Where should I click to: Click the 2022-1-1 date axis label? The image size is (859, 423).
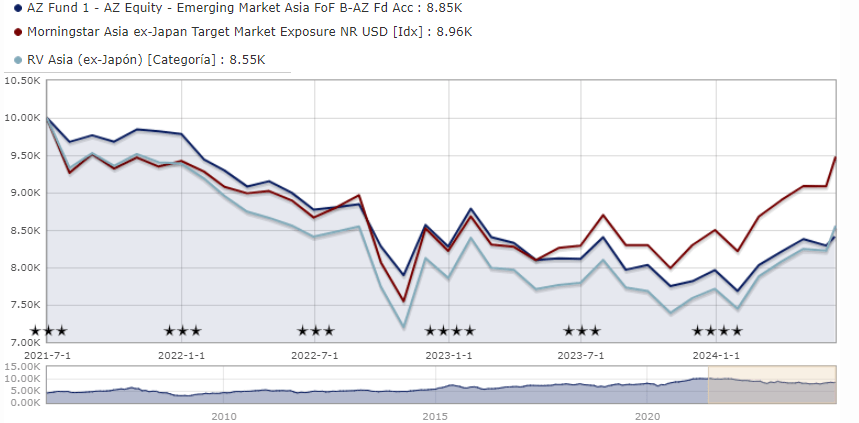tap(182, 355)
